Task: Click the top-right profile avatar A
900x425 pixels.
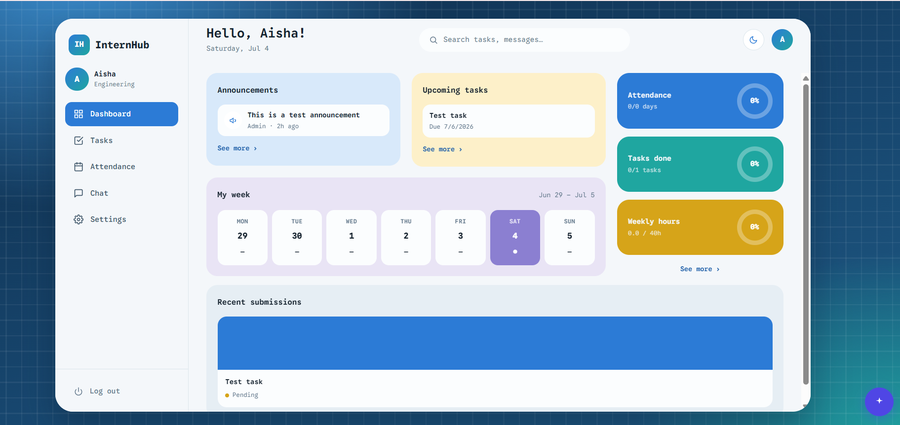Action: coord(782,40)
